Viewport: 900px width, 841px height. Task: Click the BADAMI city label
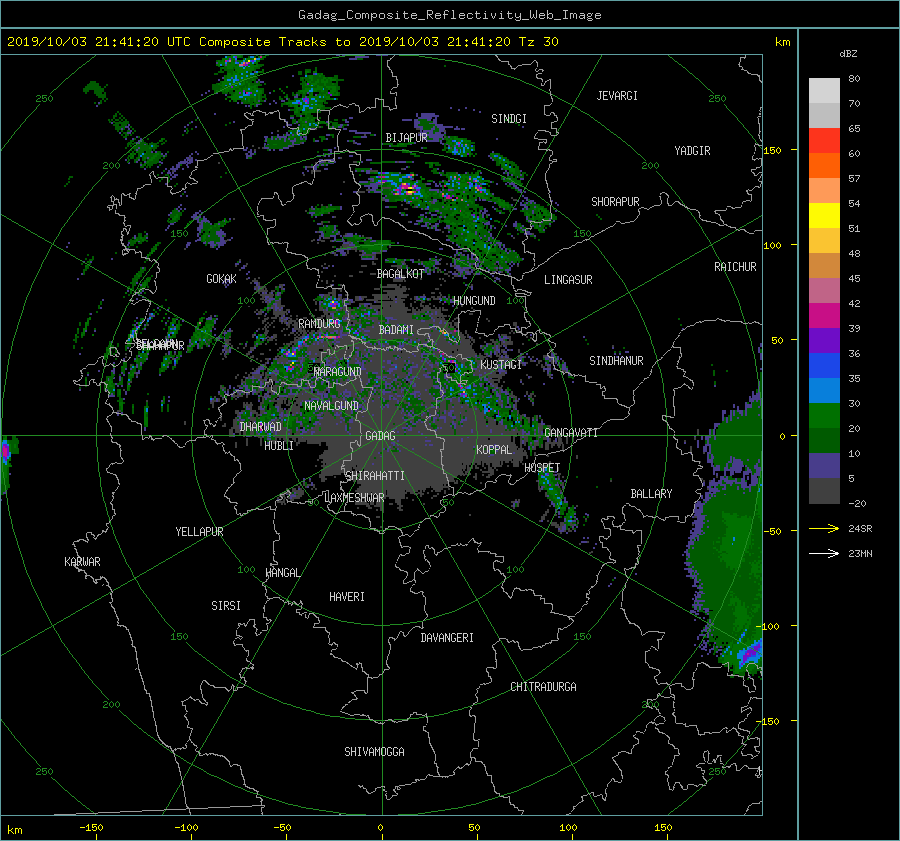click(x=396, y=330)
